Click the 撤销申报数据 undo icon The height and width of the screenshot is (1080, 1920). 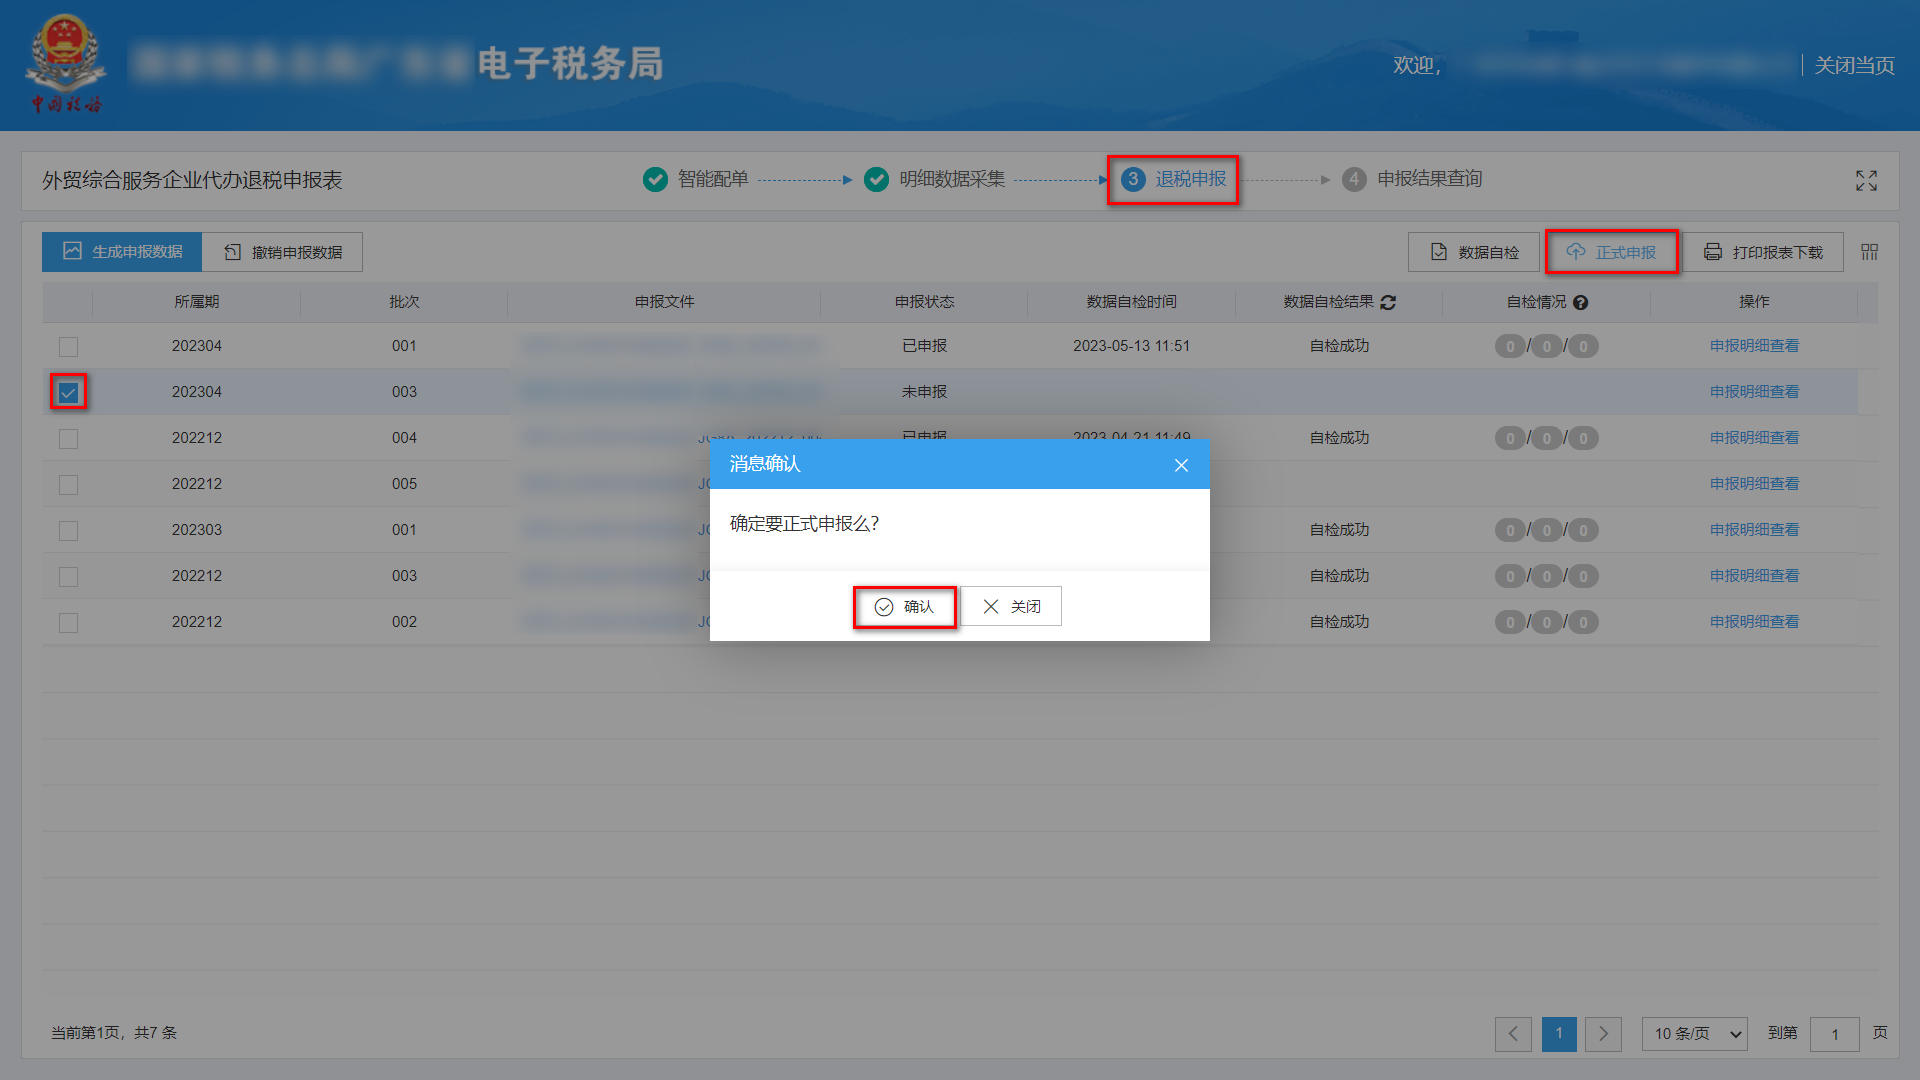[231, 251]
